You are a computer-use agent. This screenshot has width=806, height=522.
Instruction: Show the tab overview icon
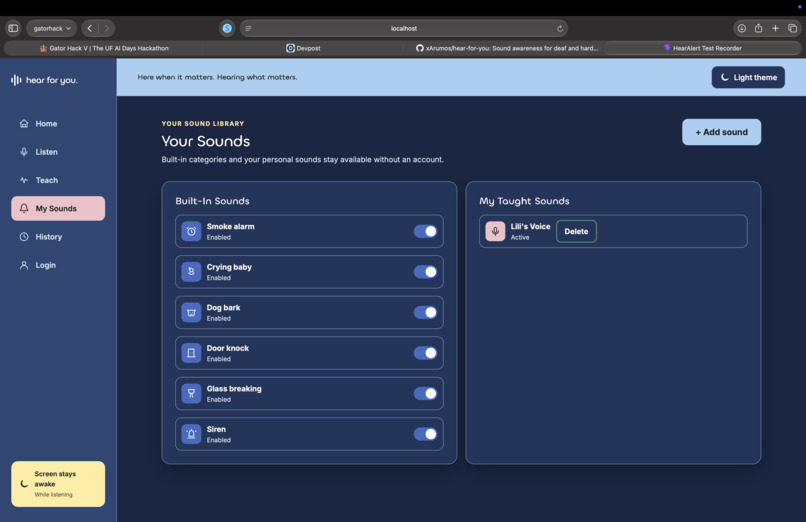[x=793, y=28]
